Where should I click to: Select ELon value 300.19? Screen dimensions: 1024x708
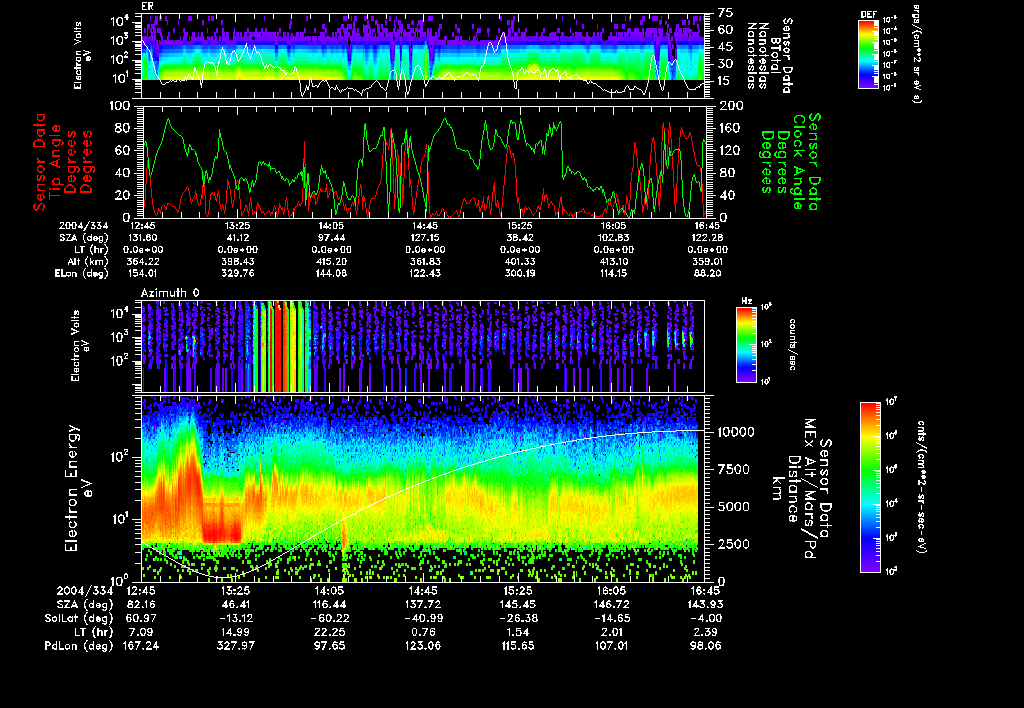coord(520,274)
